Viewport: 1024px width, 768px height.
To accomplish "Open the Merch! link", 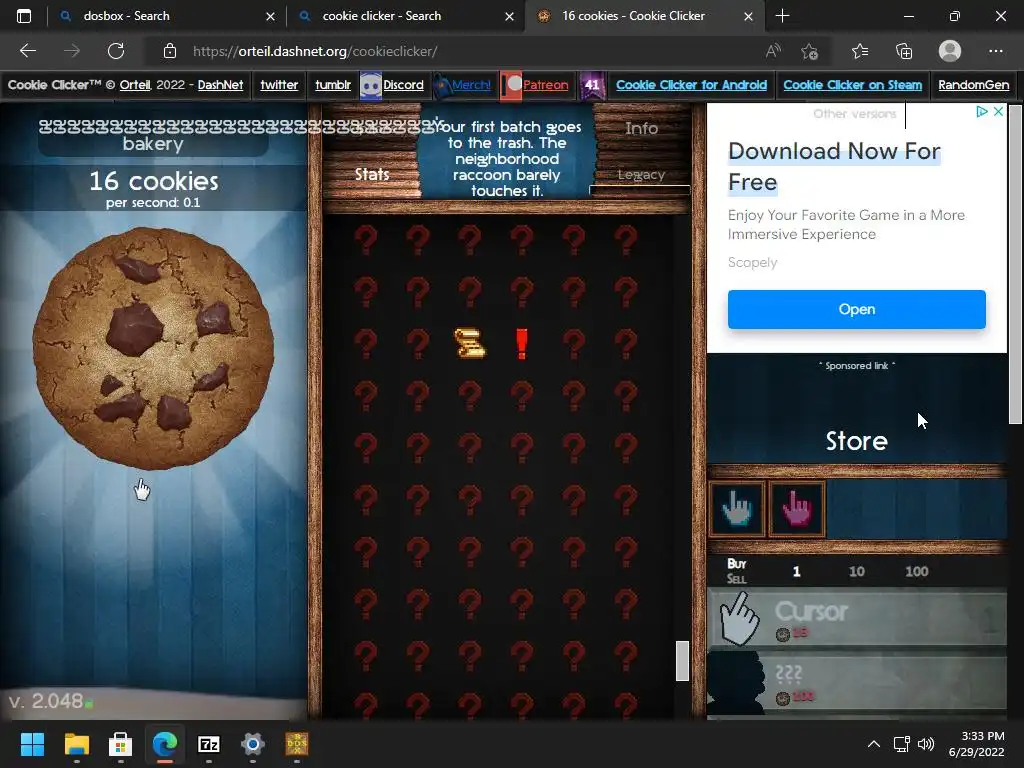I will click(x=471, y=85).
